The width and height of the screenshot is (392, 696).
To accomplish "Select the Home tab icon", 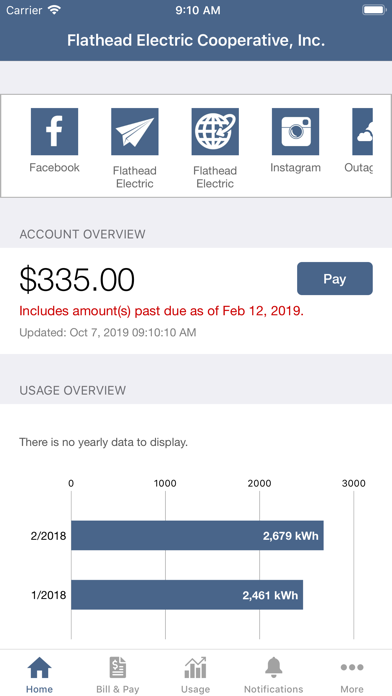I will point(40,668).
